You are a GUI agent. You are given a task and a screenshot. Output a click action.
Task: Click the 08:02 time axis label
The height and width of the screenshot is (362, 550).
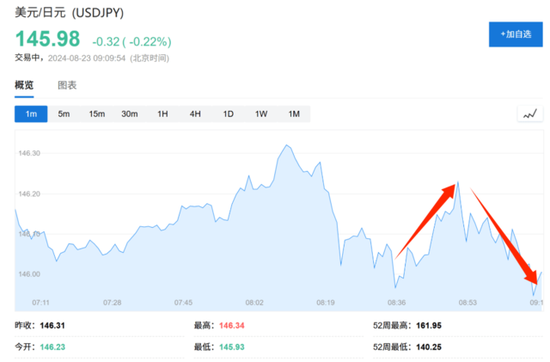click(254, 302)
